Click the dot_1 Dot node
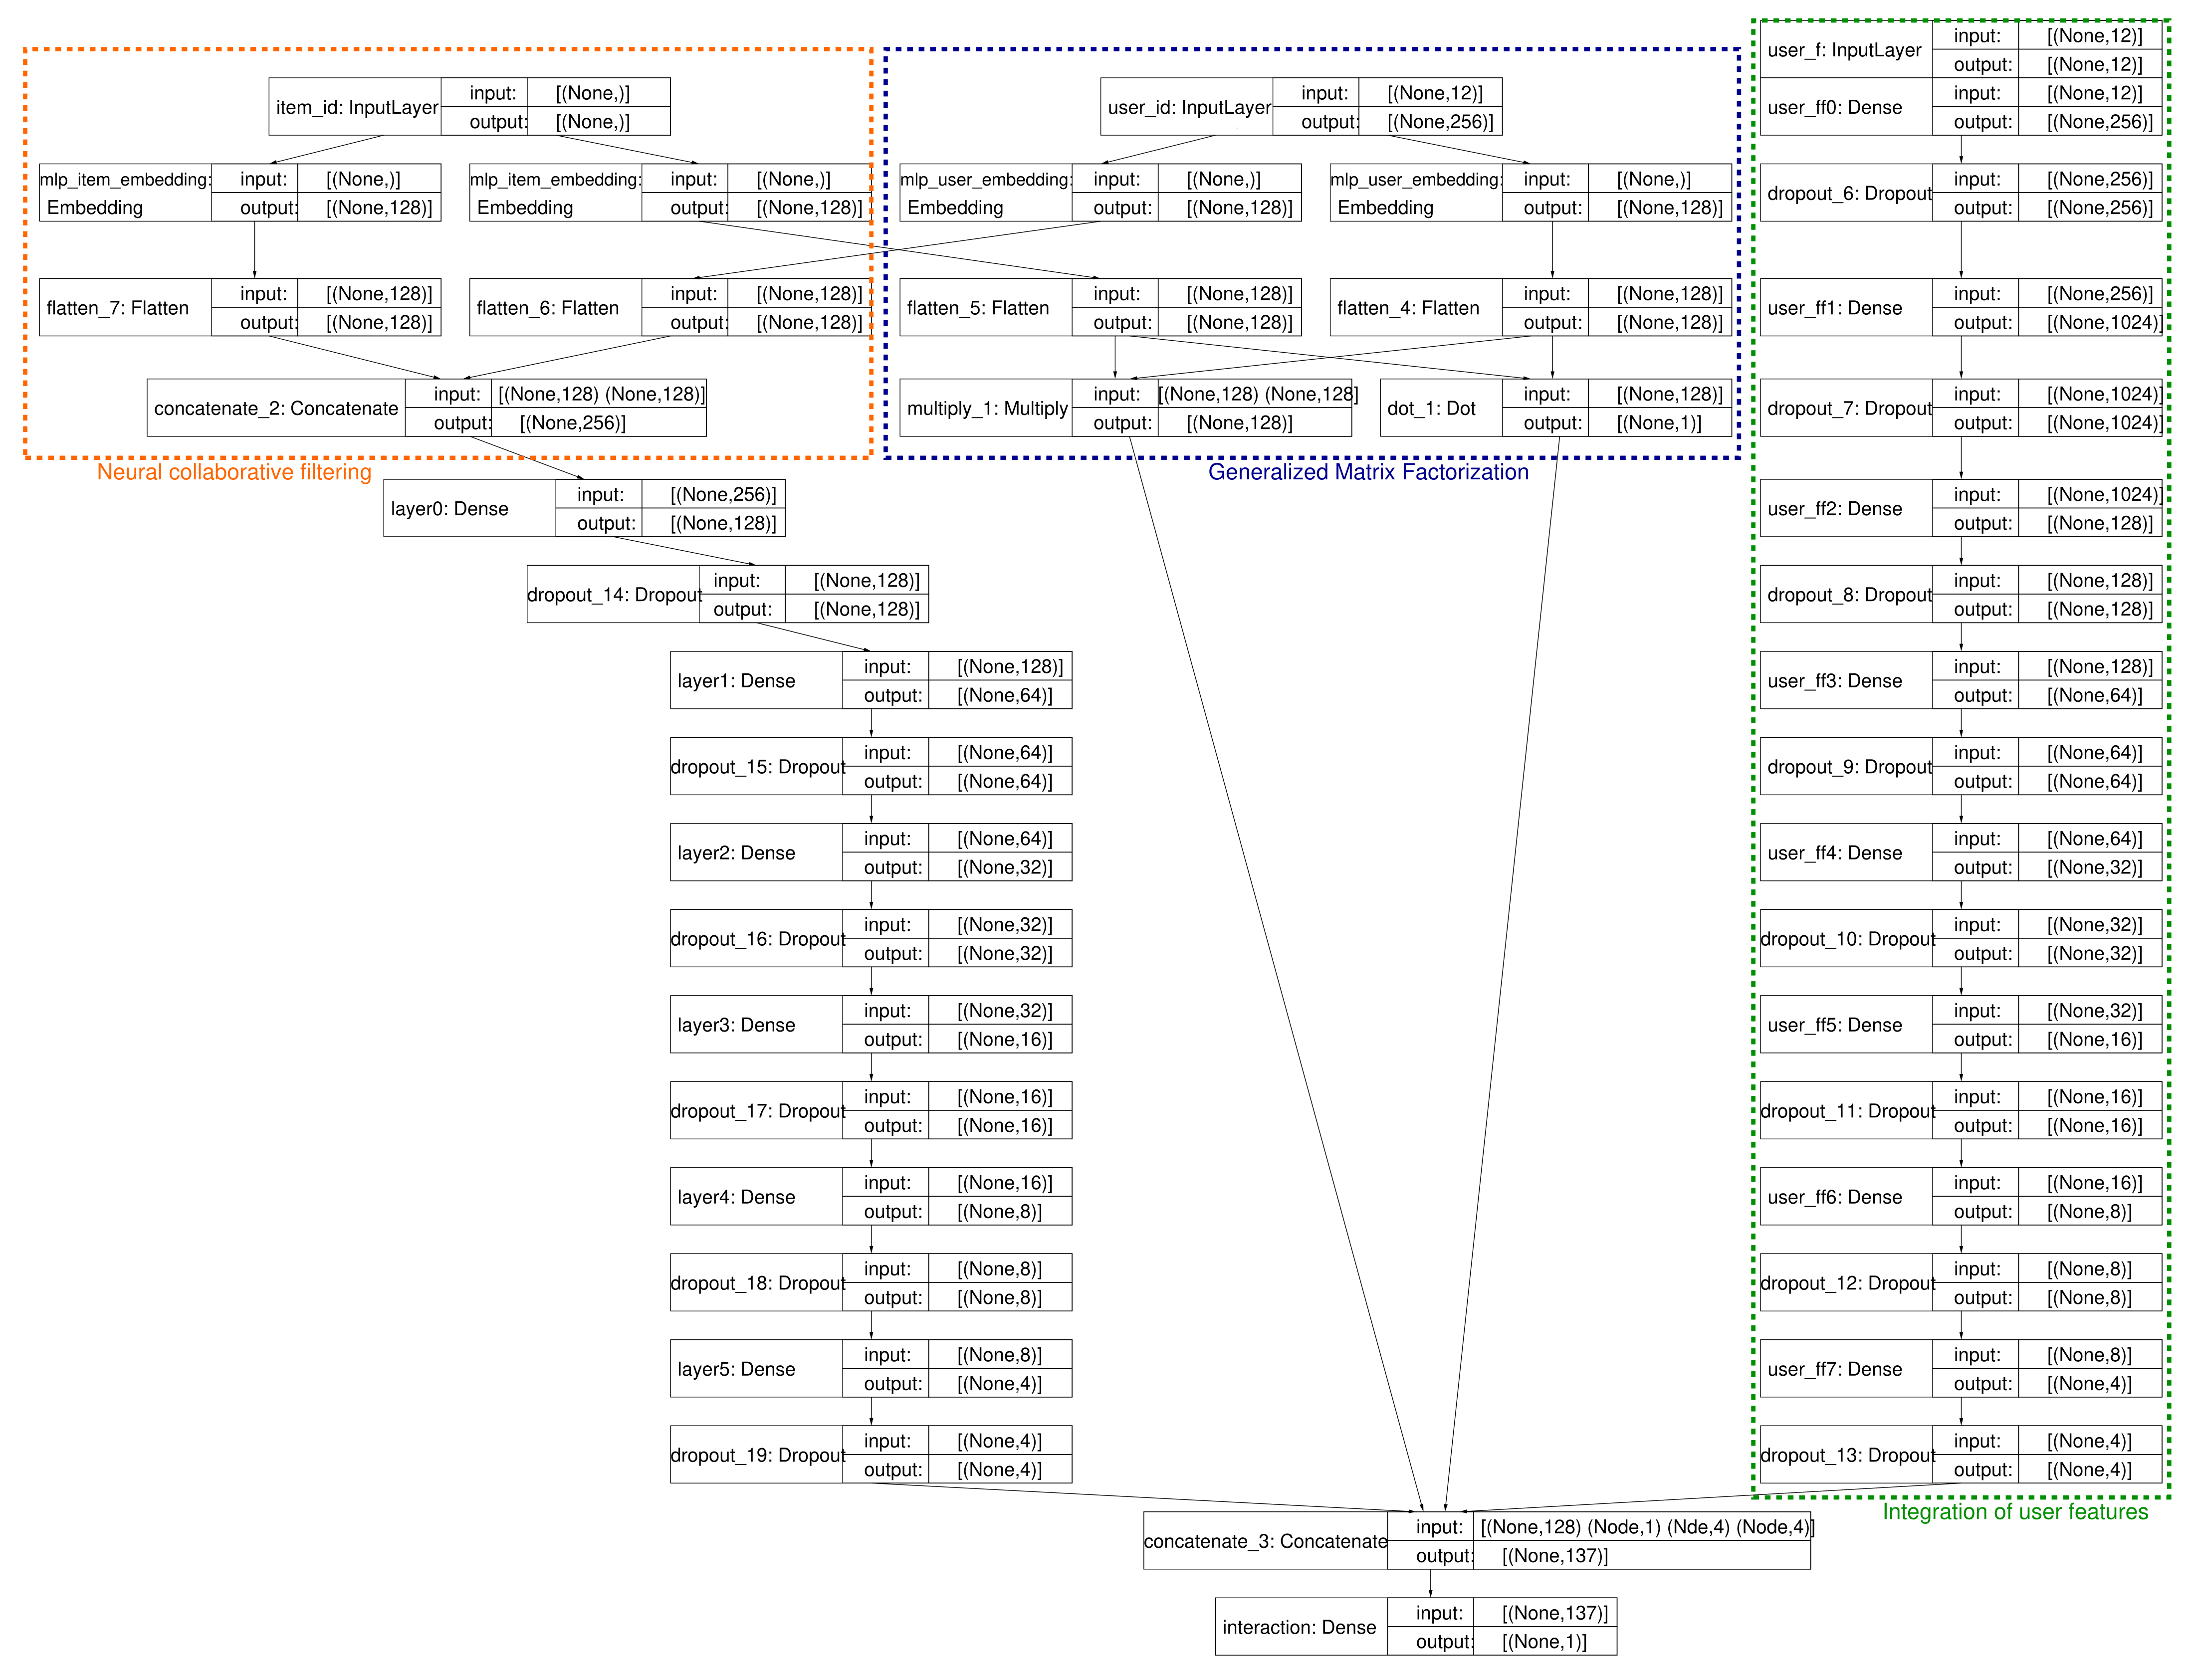This screenshot has height=1680, width=2195. [x=1431, y=408]
